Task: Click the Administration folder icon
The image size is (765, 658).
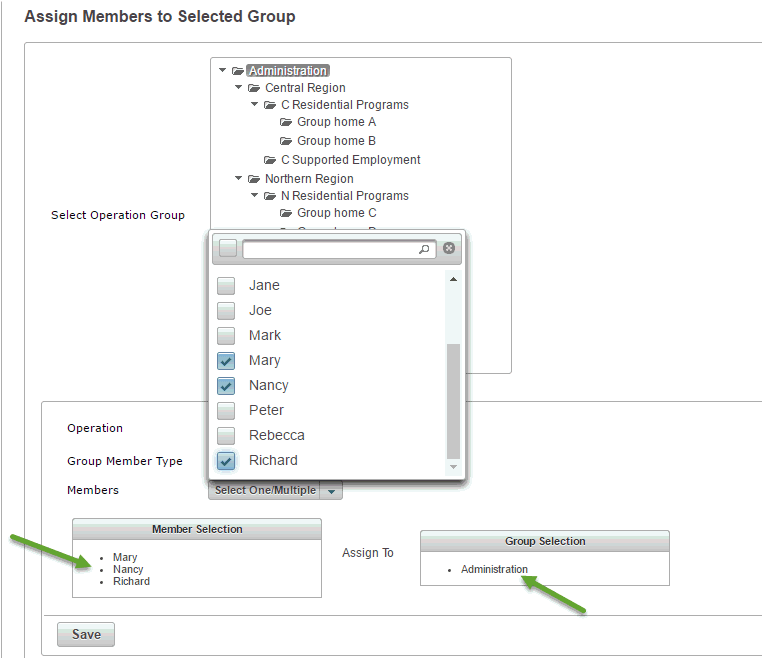Action: [238, 71]
